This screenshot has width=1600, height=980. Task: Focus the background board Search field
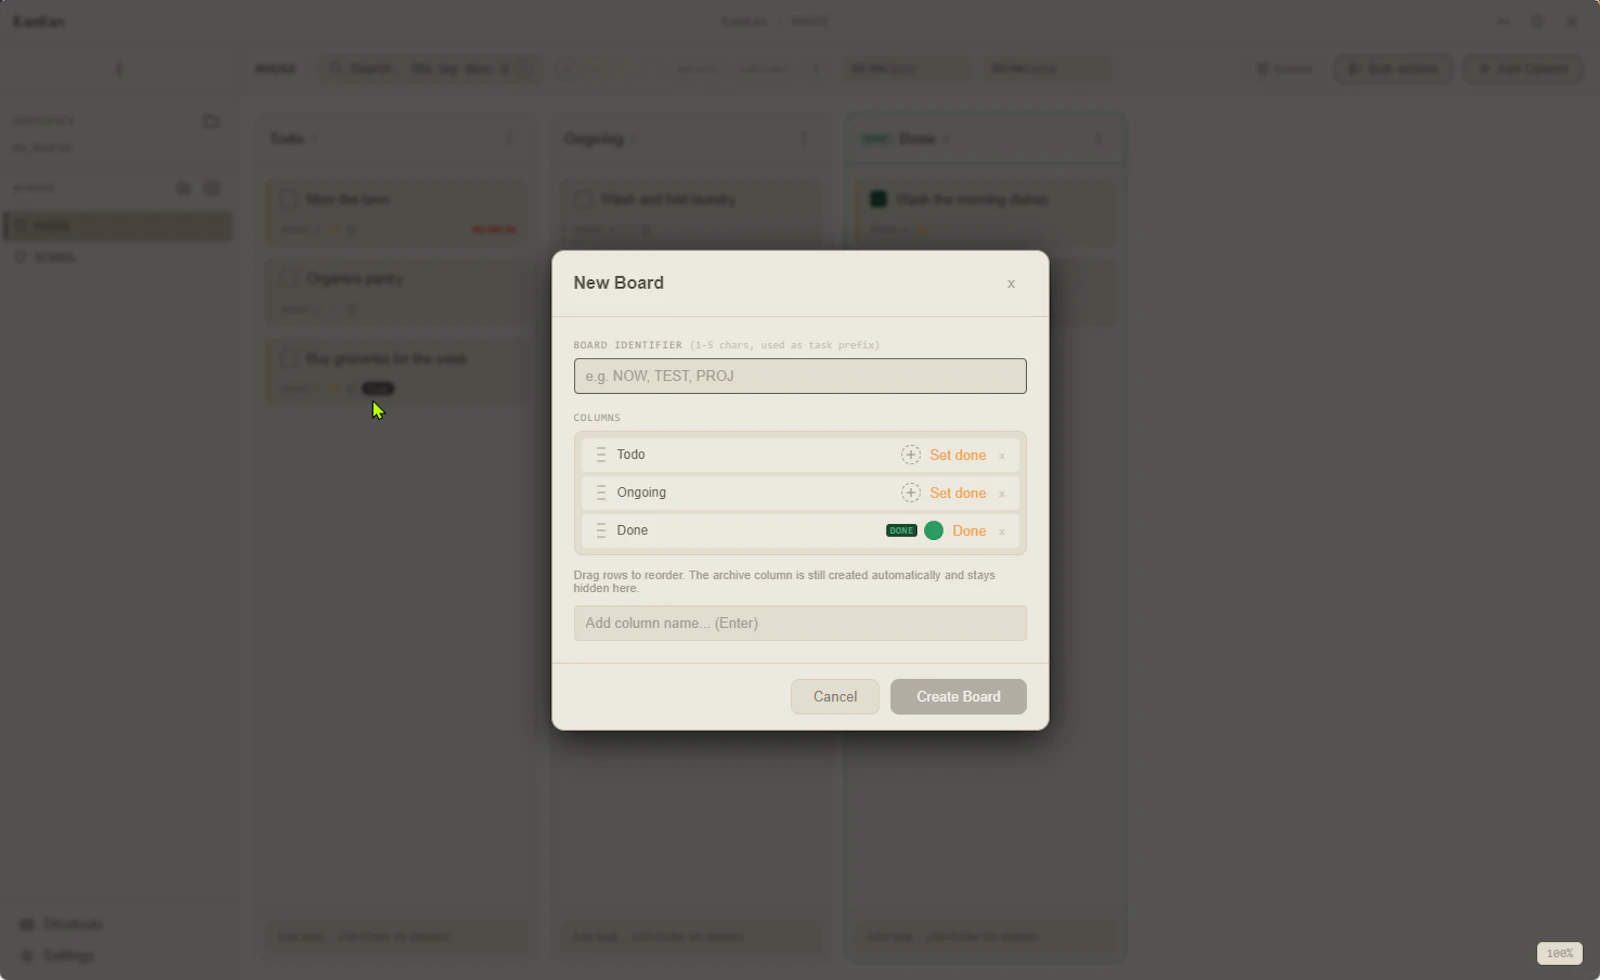coord(430,69)
